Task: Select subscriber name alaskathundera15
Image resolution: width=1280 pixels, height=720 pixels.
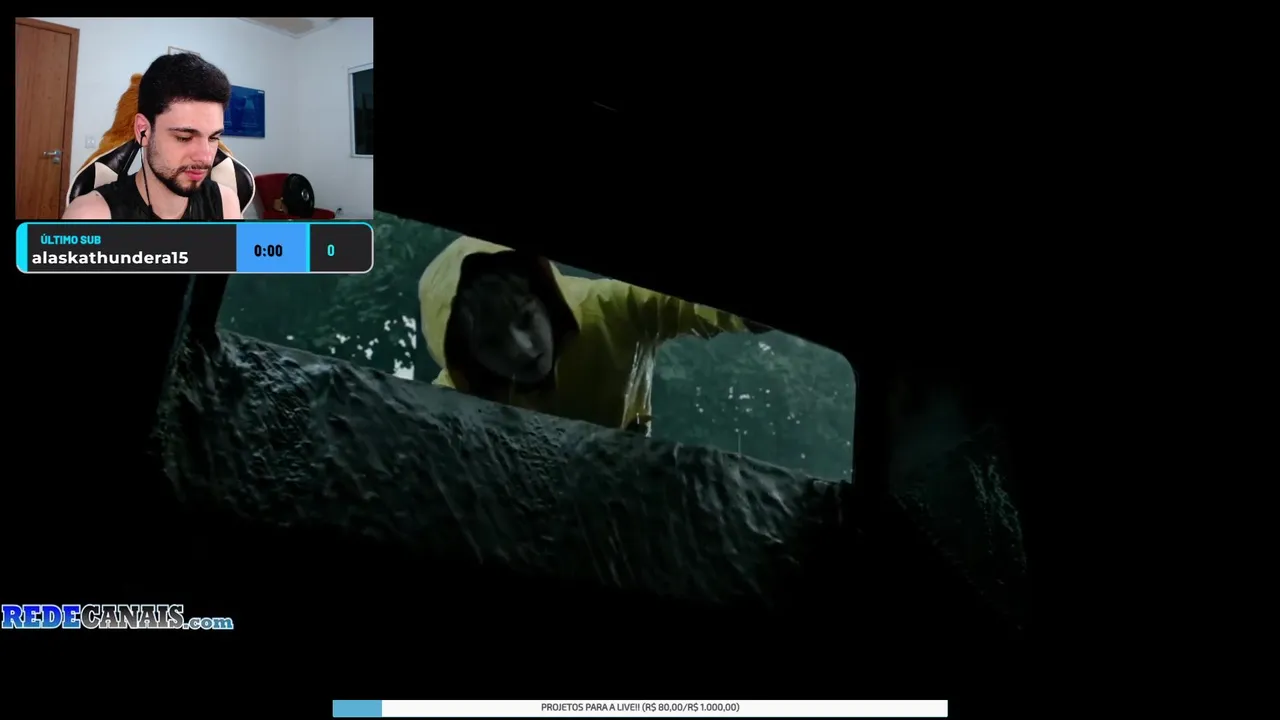Action: (110, 258)
